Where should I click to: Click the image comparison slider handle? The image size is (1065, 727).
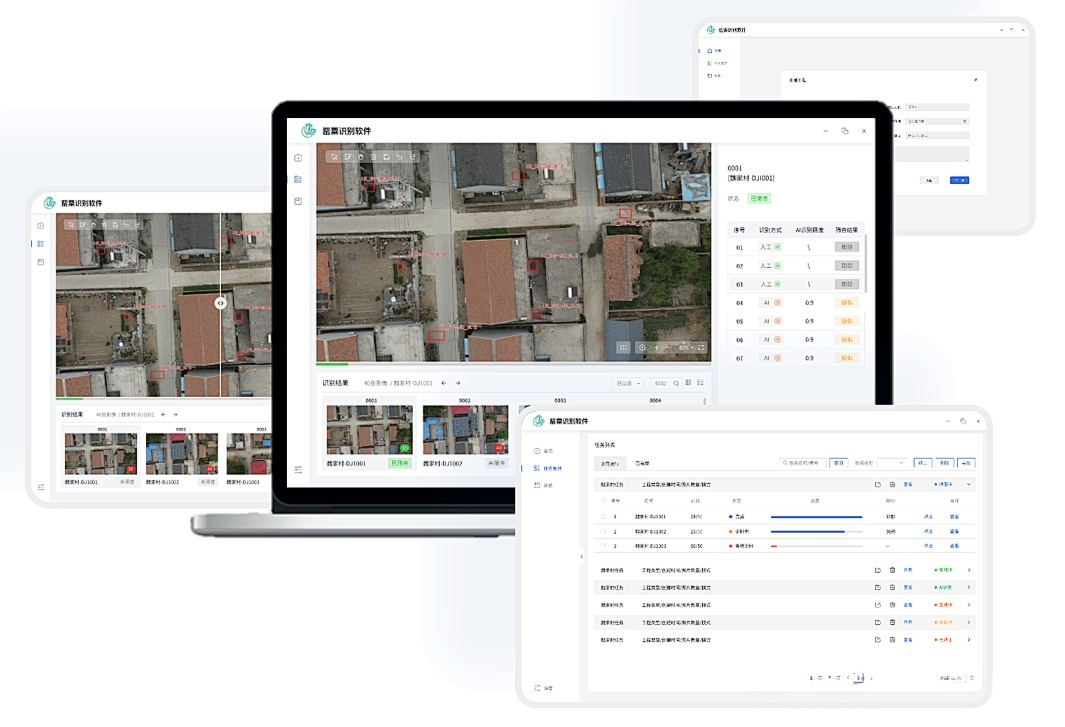[221, 303]
